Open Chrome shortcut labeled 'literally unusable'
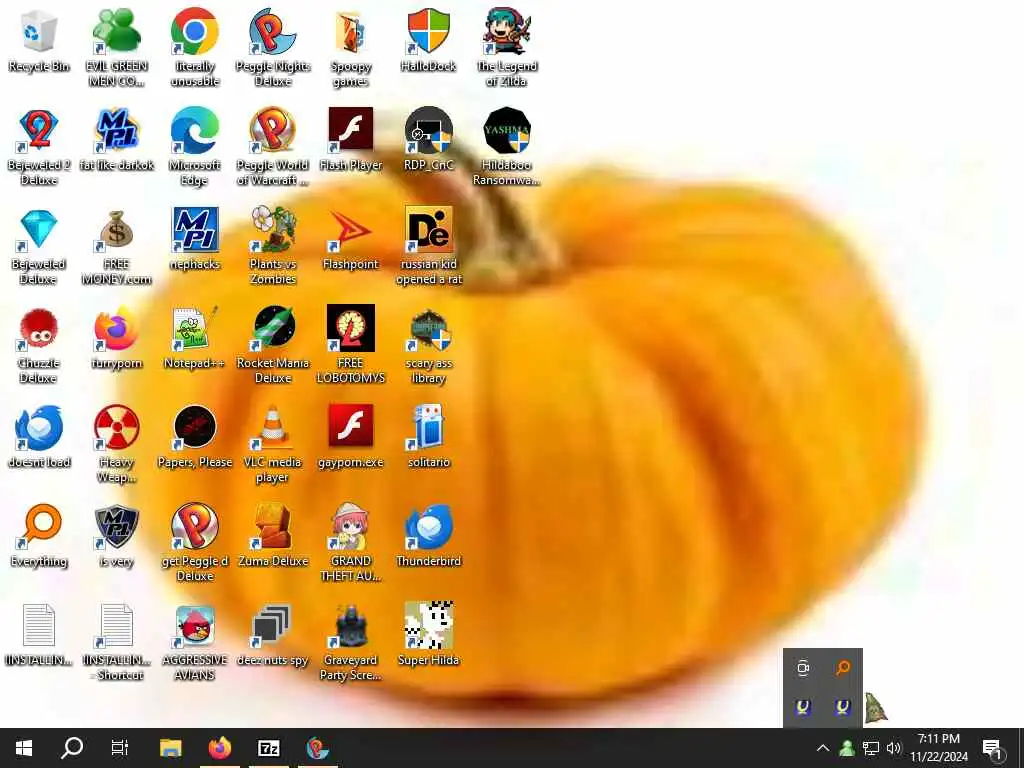 195,47
